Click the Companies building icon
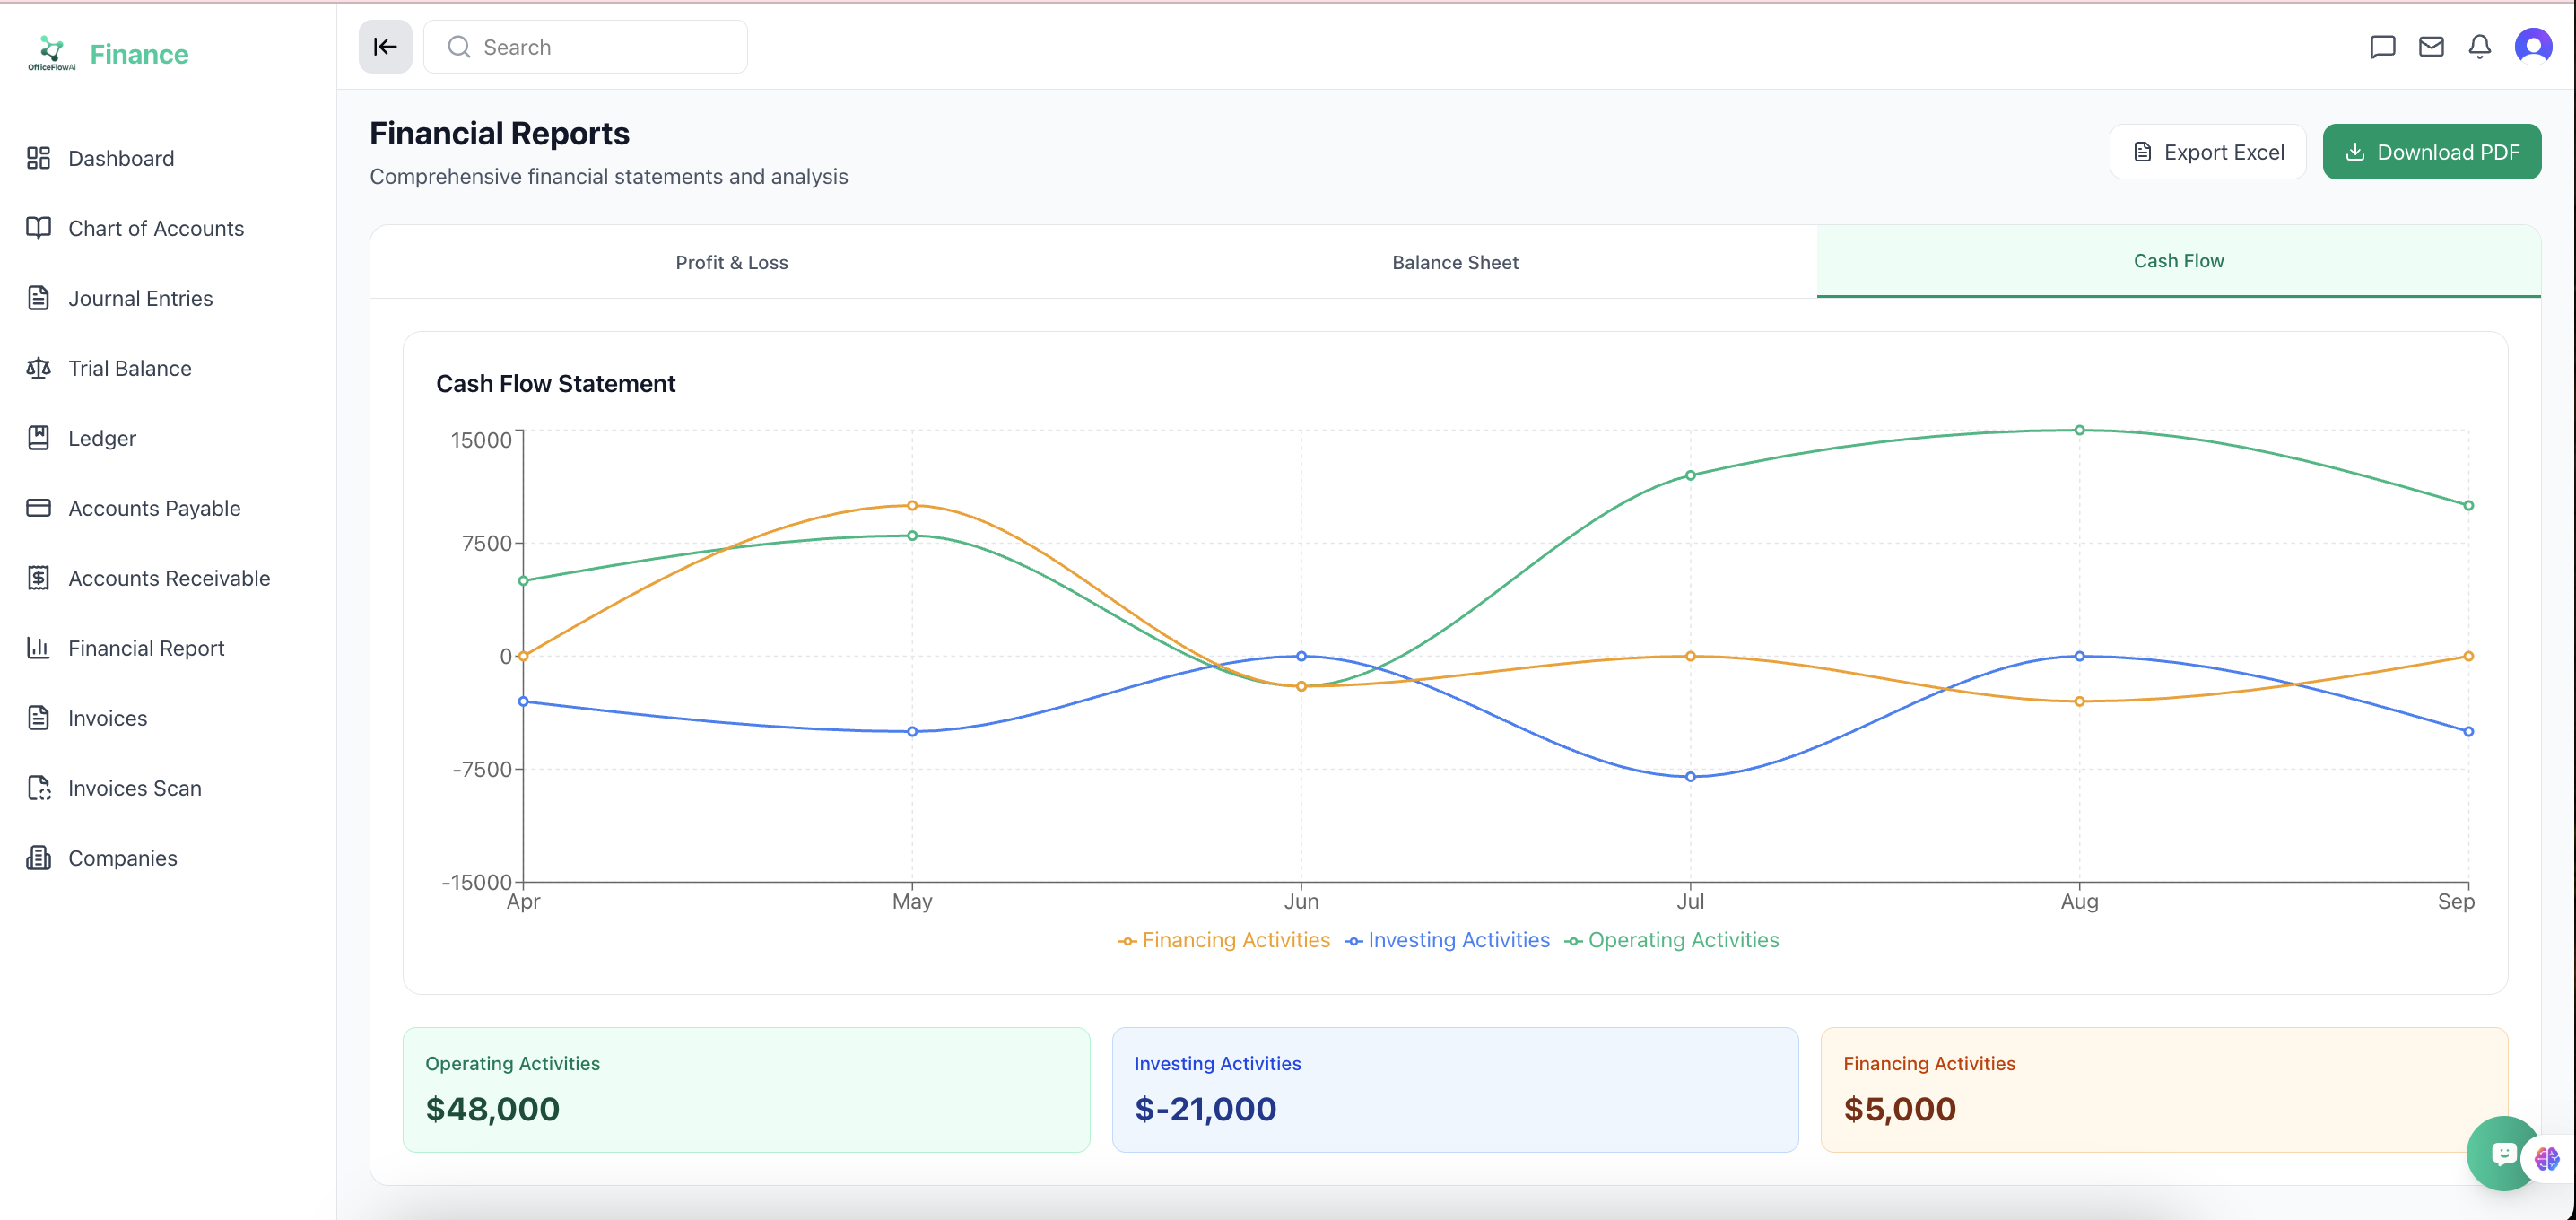This screenshot has height=1220, width=2576. pyautogui.click(x=38, y=858)
